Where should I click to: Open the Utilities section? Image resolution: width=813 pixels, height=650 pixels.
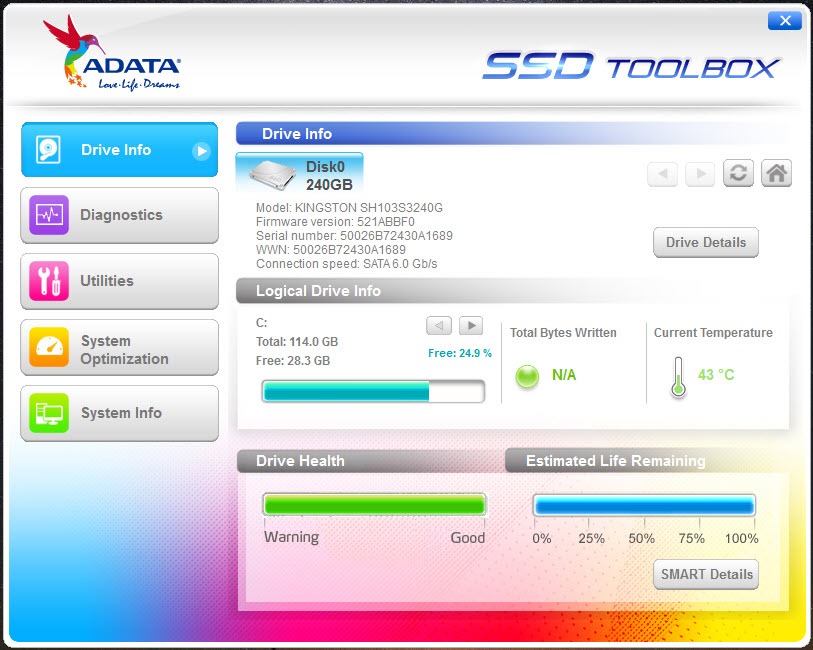click(119, 281)
